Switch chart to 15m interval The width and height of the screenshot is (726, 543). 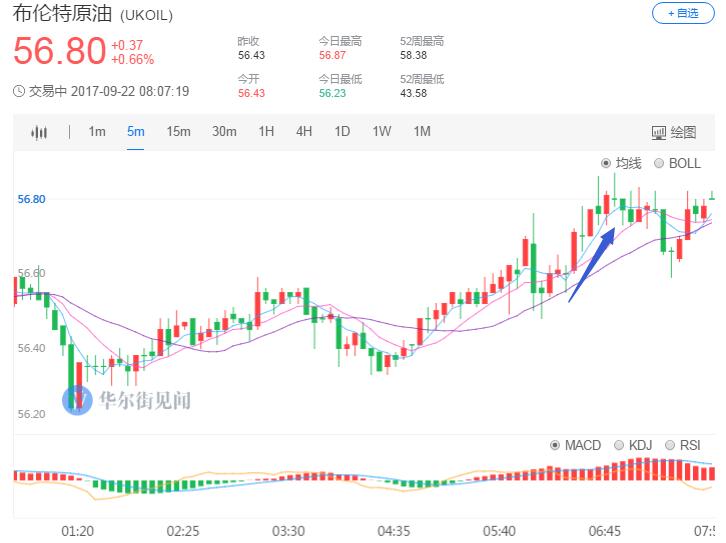[x=178, y=131]
